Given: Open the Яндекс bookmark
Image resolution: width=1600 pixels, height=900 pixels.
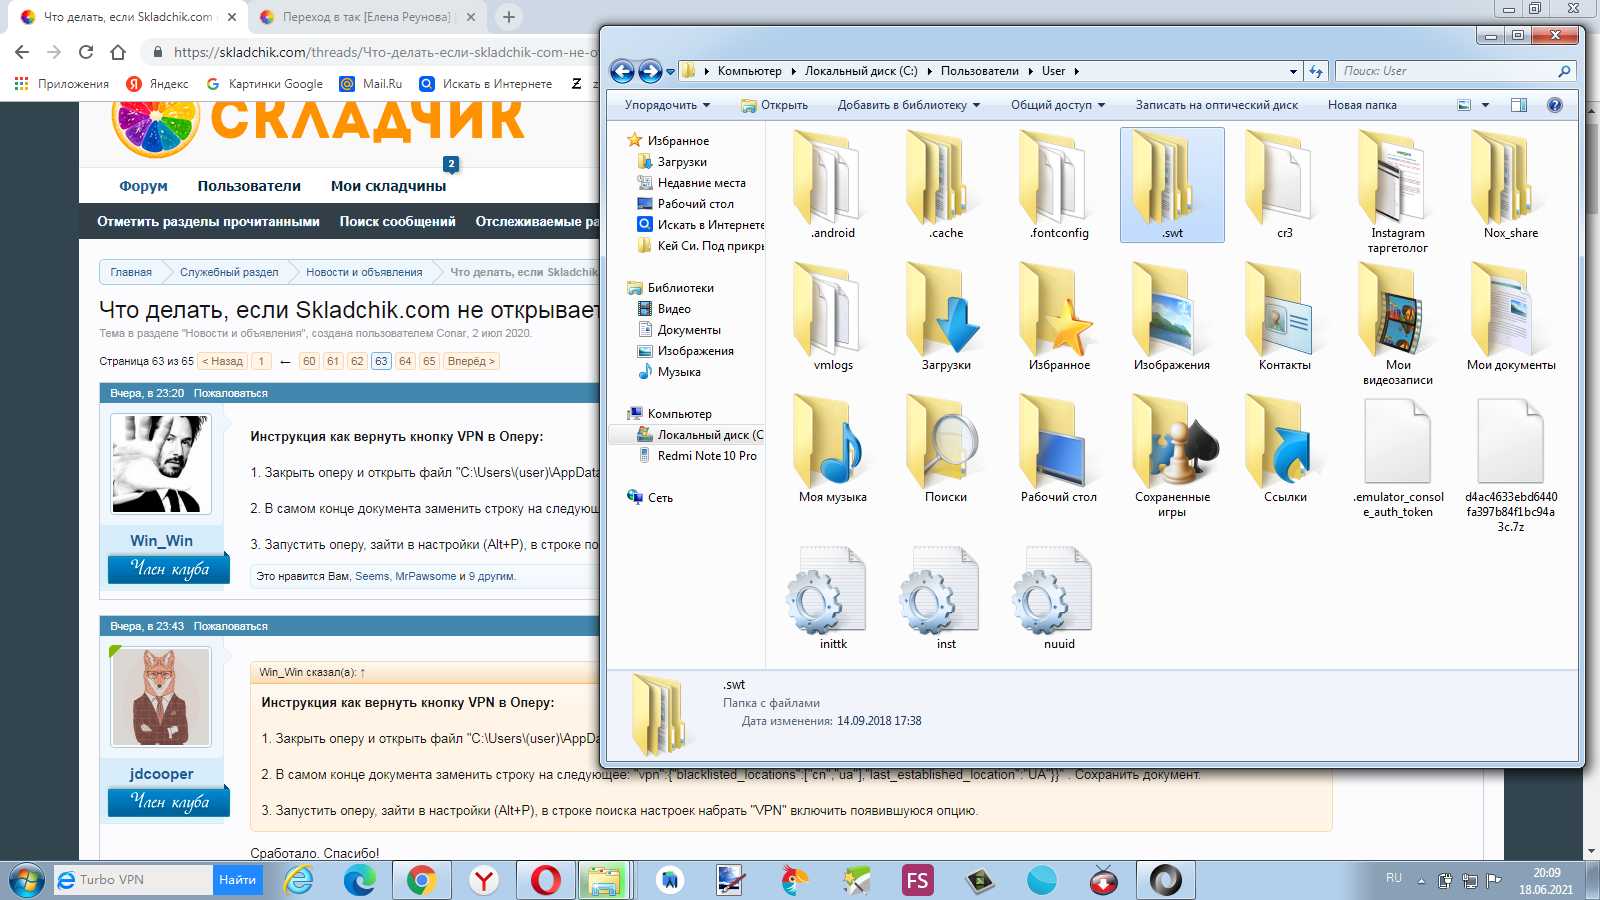Looking at the screenshot, I should pos(157,84).
